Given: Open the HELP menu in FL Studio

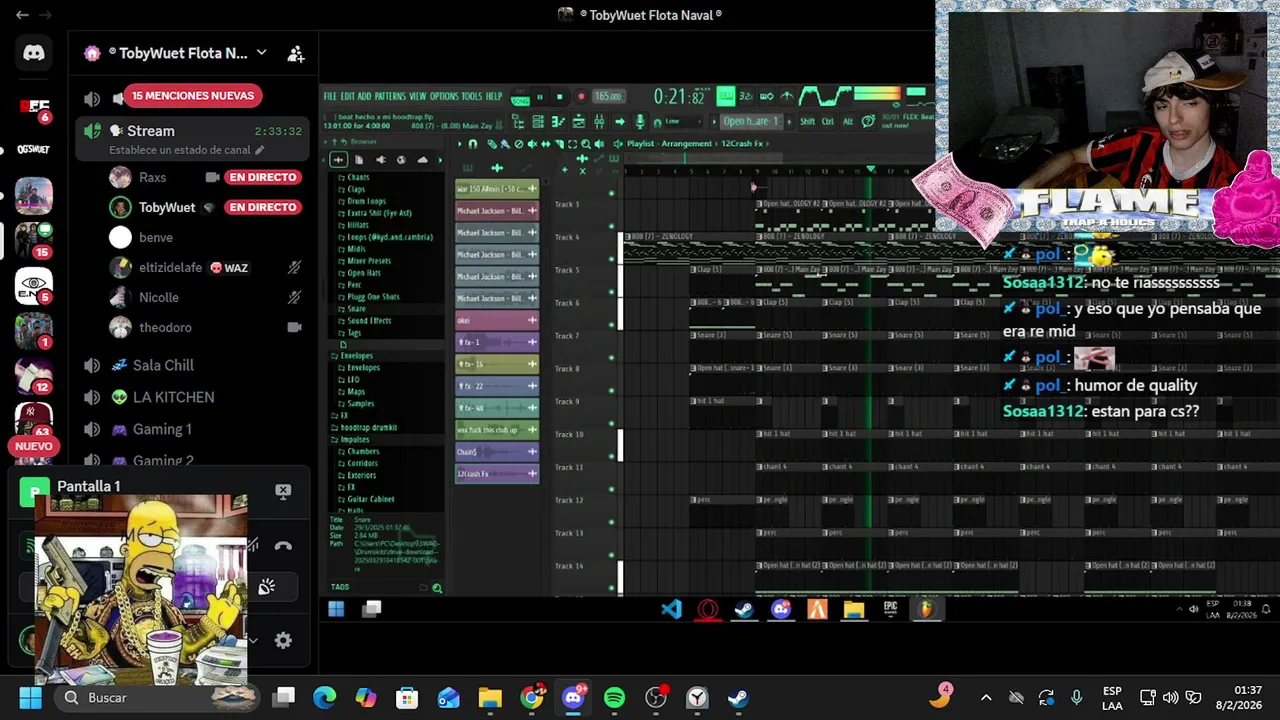Looking at the screenshot, I should point(494,96).
